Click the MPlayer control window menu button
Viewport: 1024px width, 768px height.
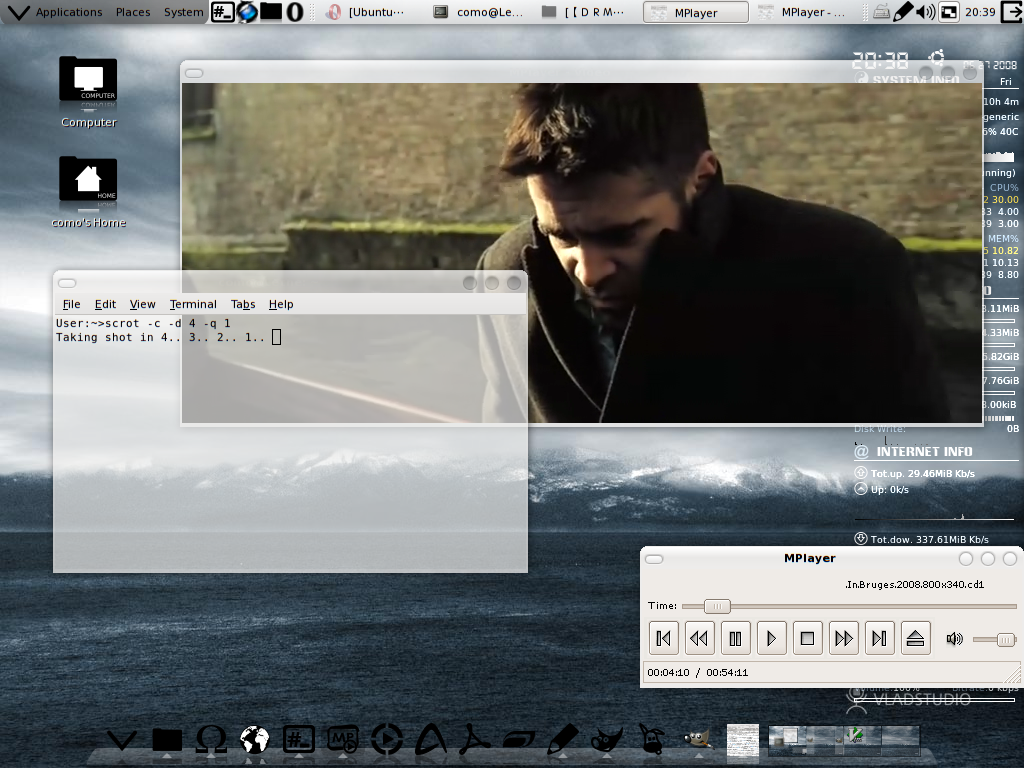tap(654, 559)
